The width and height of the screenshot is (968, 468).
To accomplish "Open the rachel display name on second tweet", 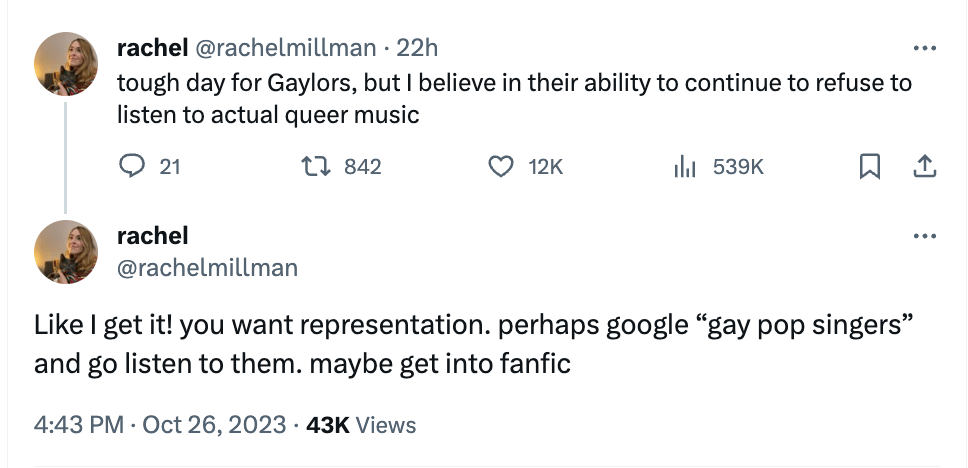I will [x=152, y=236].
